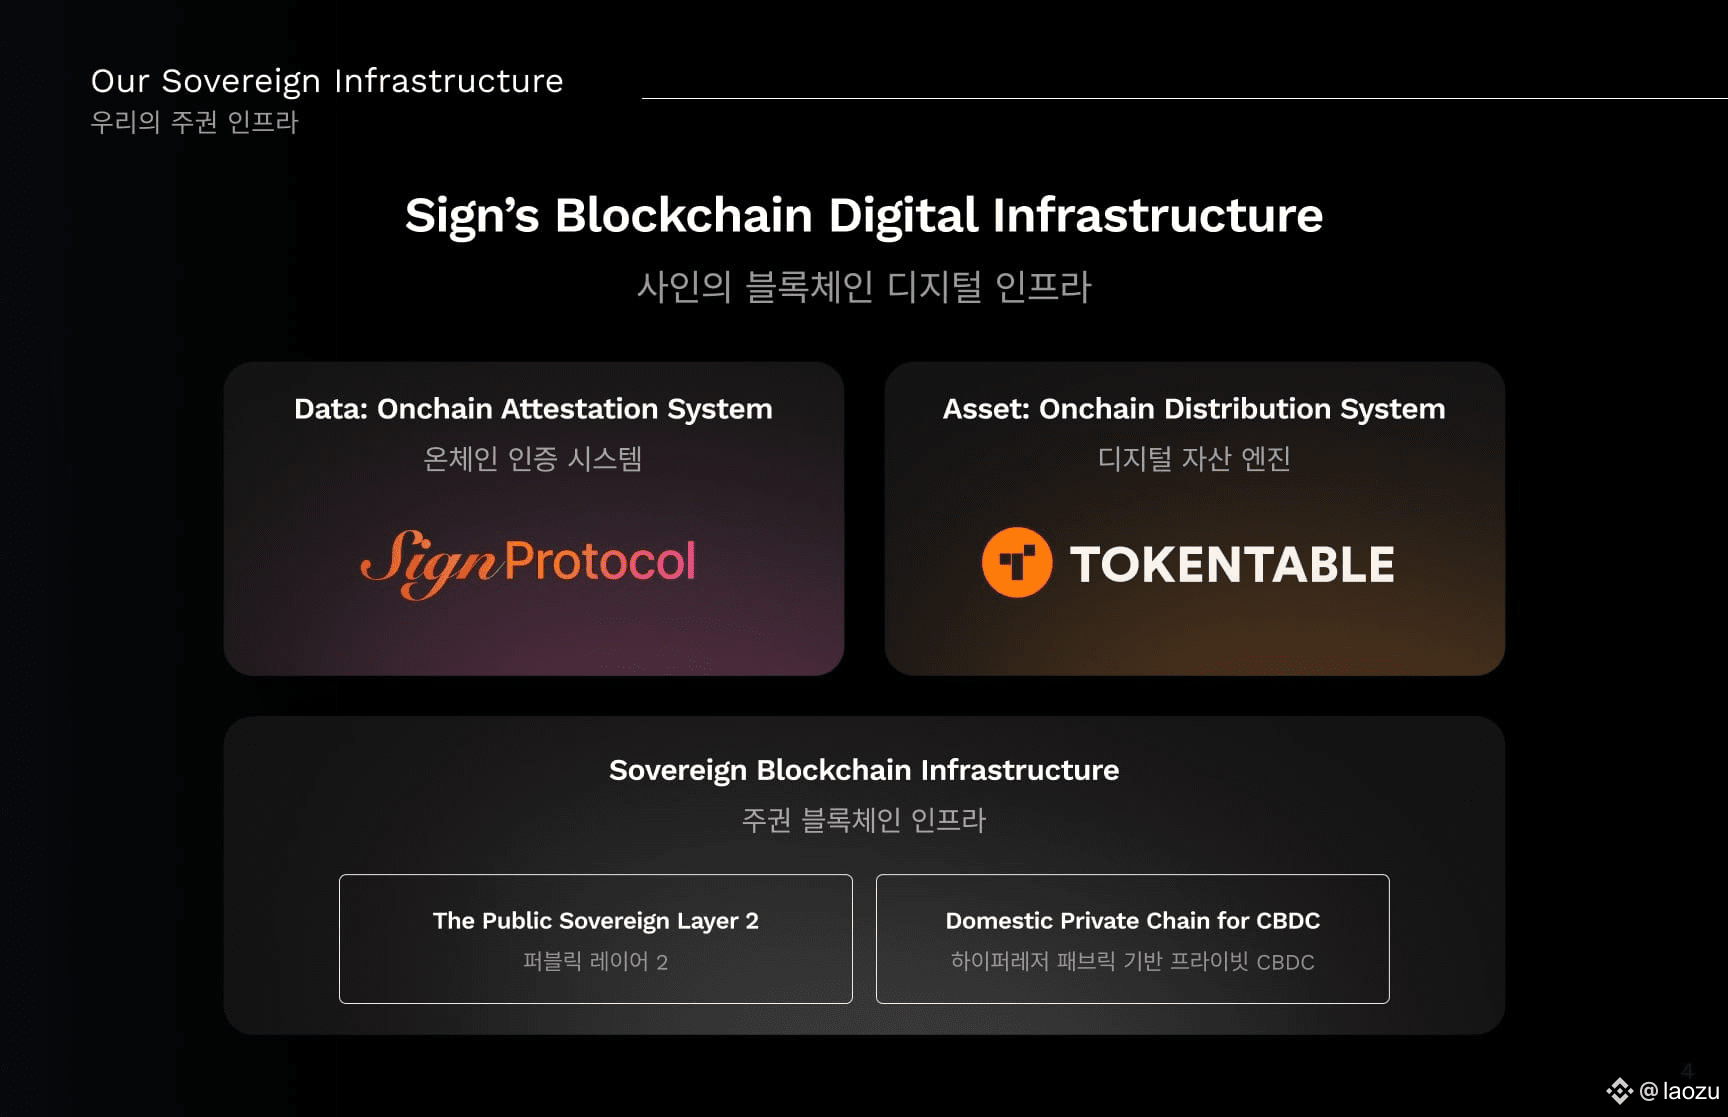Click the Korean subtitle 사인의 블록체인 디지털 인프라

tap(864, 287)
